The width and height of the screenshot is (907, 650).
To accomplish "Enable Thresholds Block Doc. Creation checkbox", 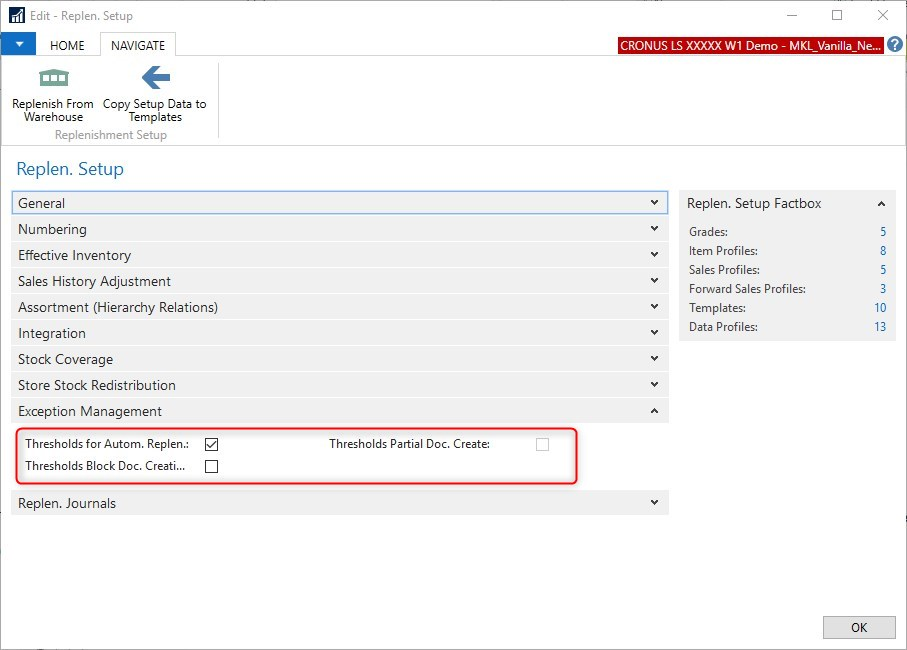I will (211, 466).
